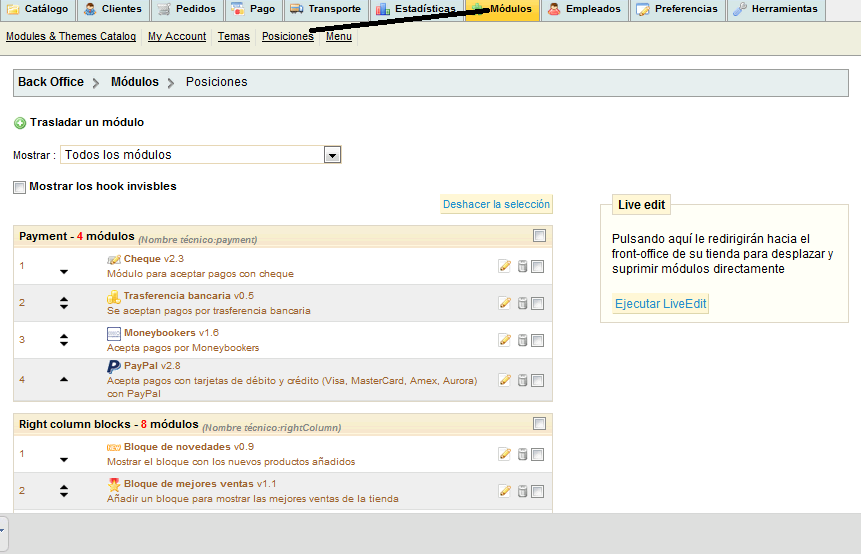Tick the checkbox for Trasferencia bancaria row
Screen dimensions: 861x554
point(538,303)
